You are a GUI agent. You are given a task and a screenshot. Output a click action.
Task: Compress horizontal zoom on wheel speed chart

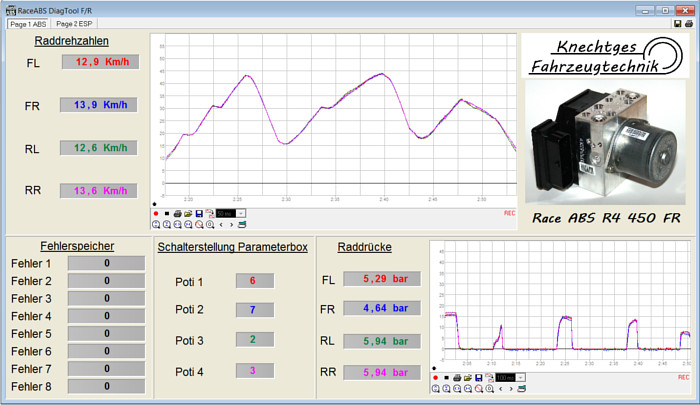click(x=188, y=225)
